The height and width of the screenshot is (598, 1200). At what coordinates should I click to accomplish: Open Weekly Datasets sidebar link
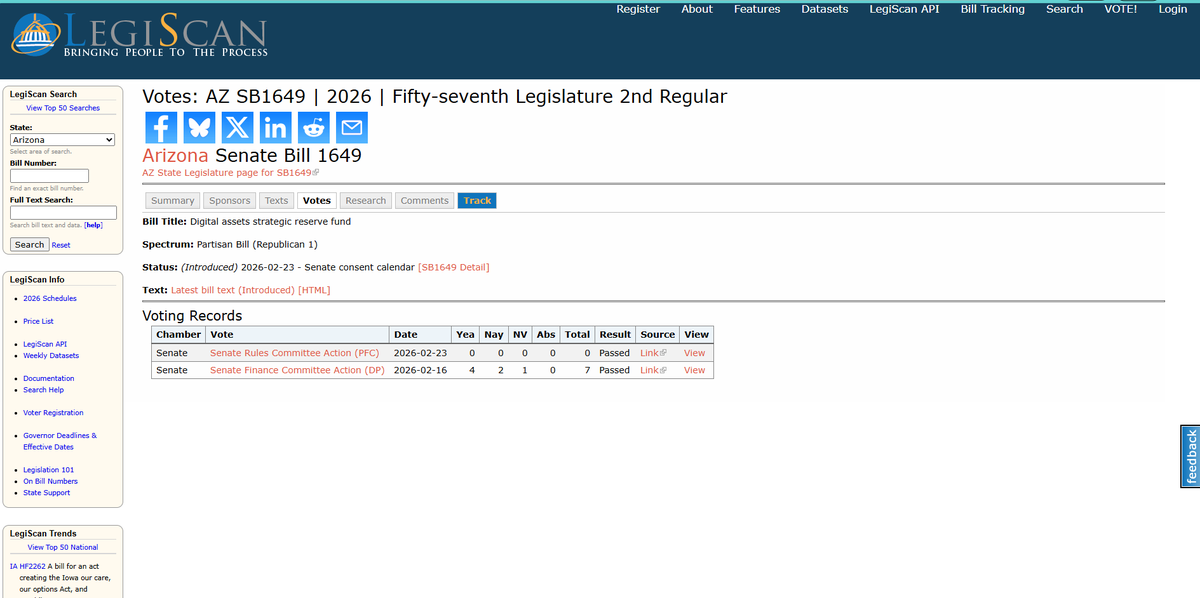pos(51,356)
